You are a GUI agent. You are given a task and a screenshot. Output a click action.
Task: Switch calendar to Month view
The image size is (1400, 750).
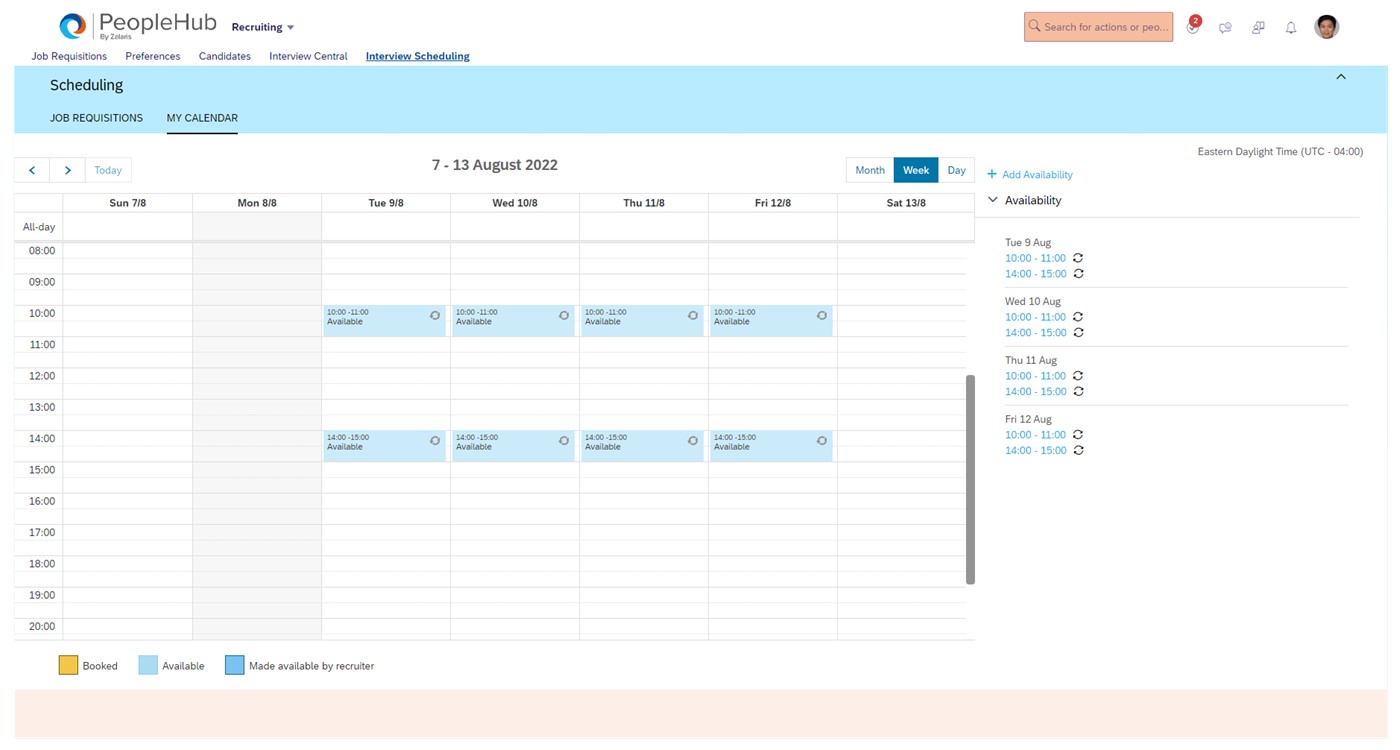pyautogui.click(x=869, y=170)
